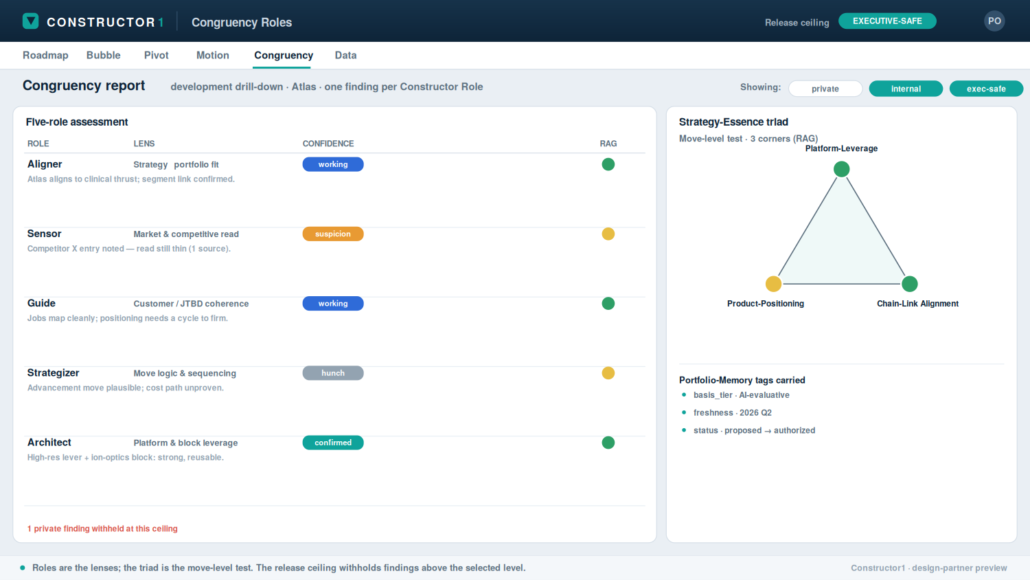Click the 'status · proposed → authorized' tag
This screenshot has width=1030, height=580.
point(754,431)
